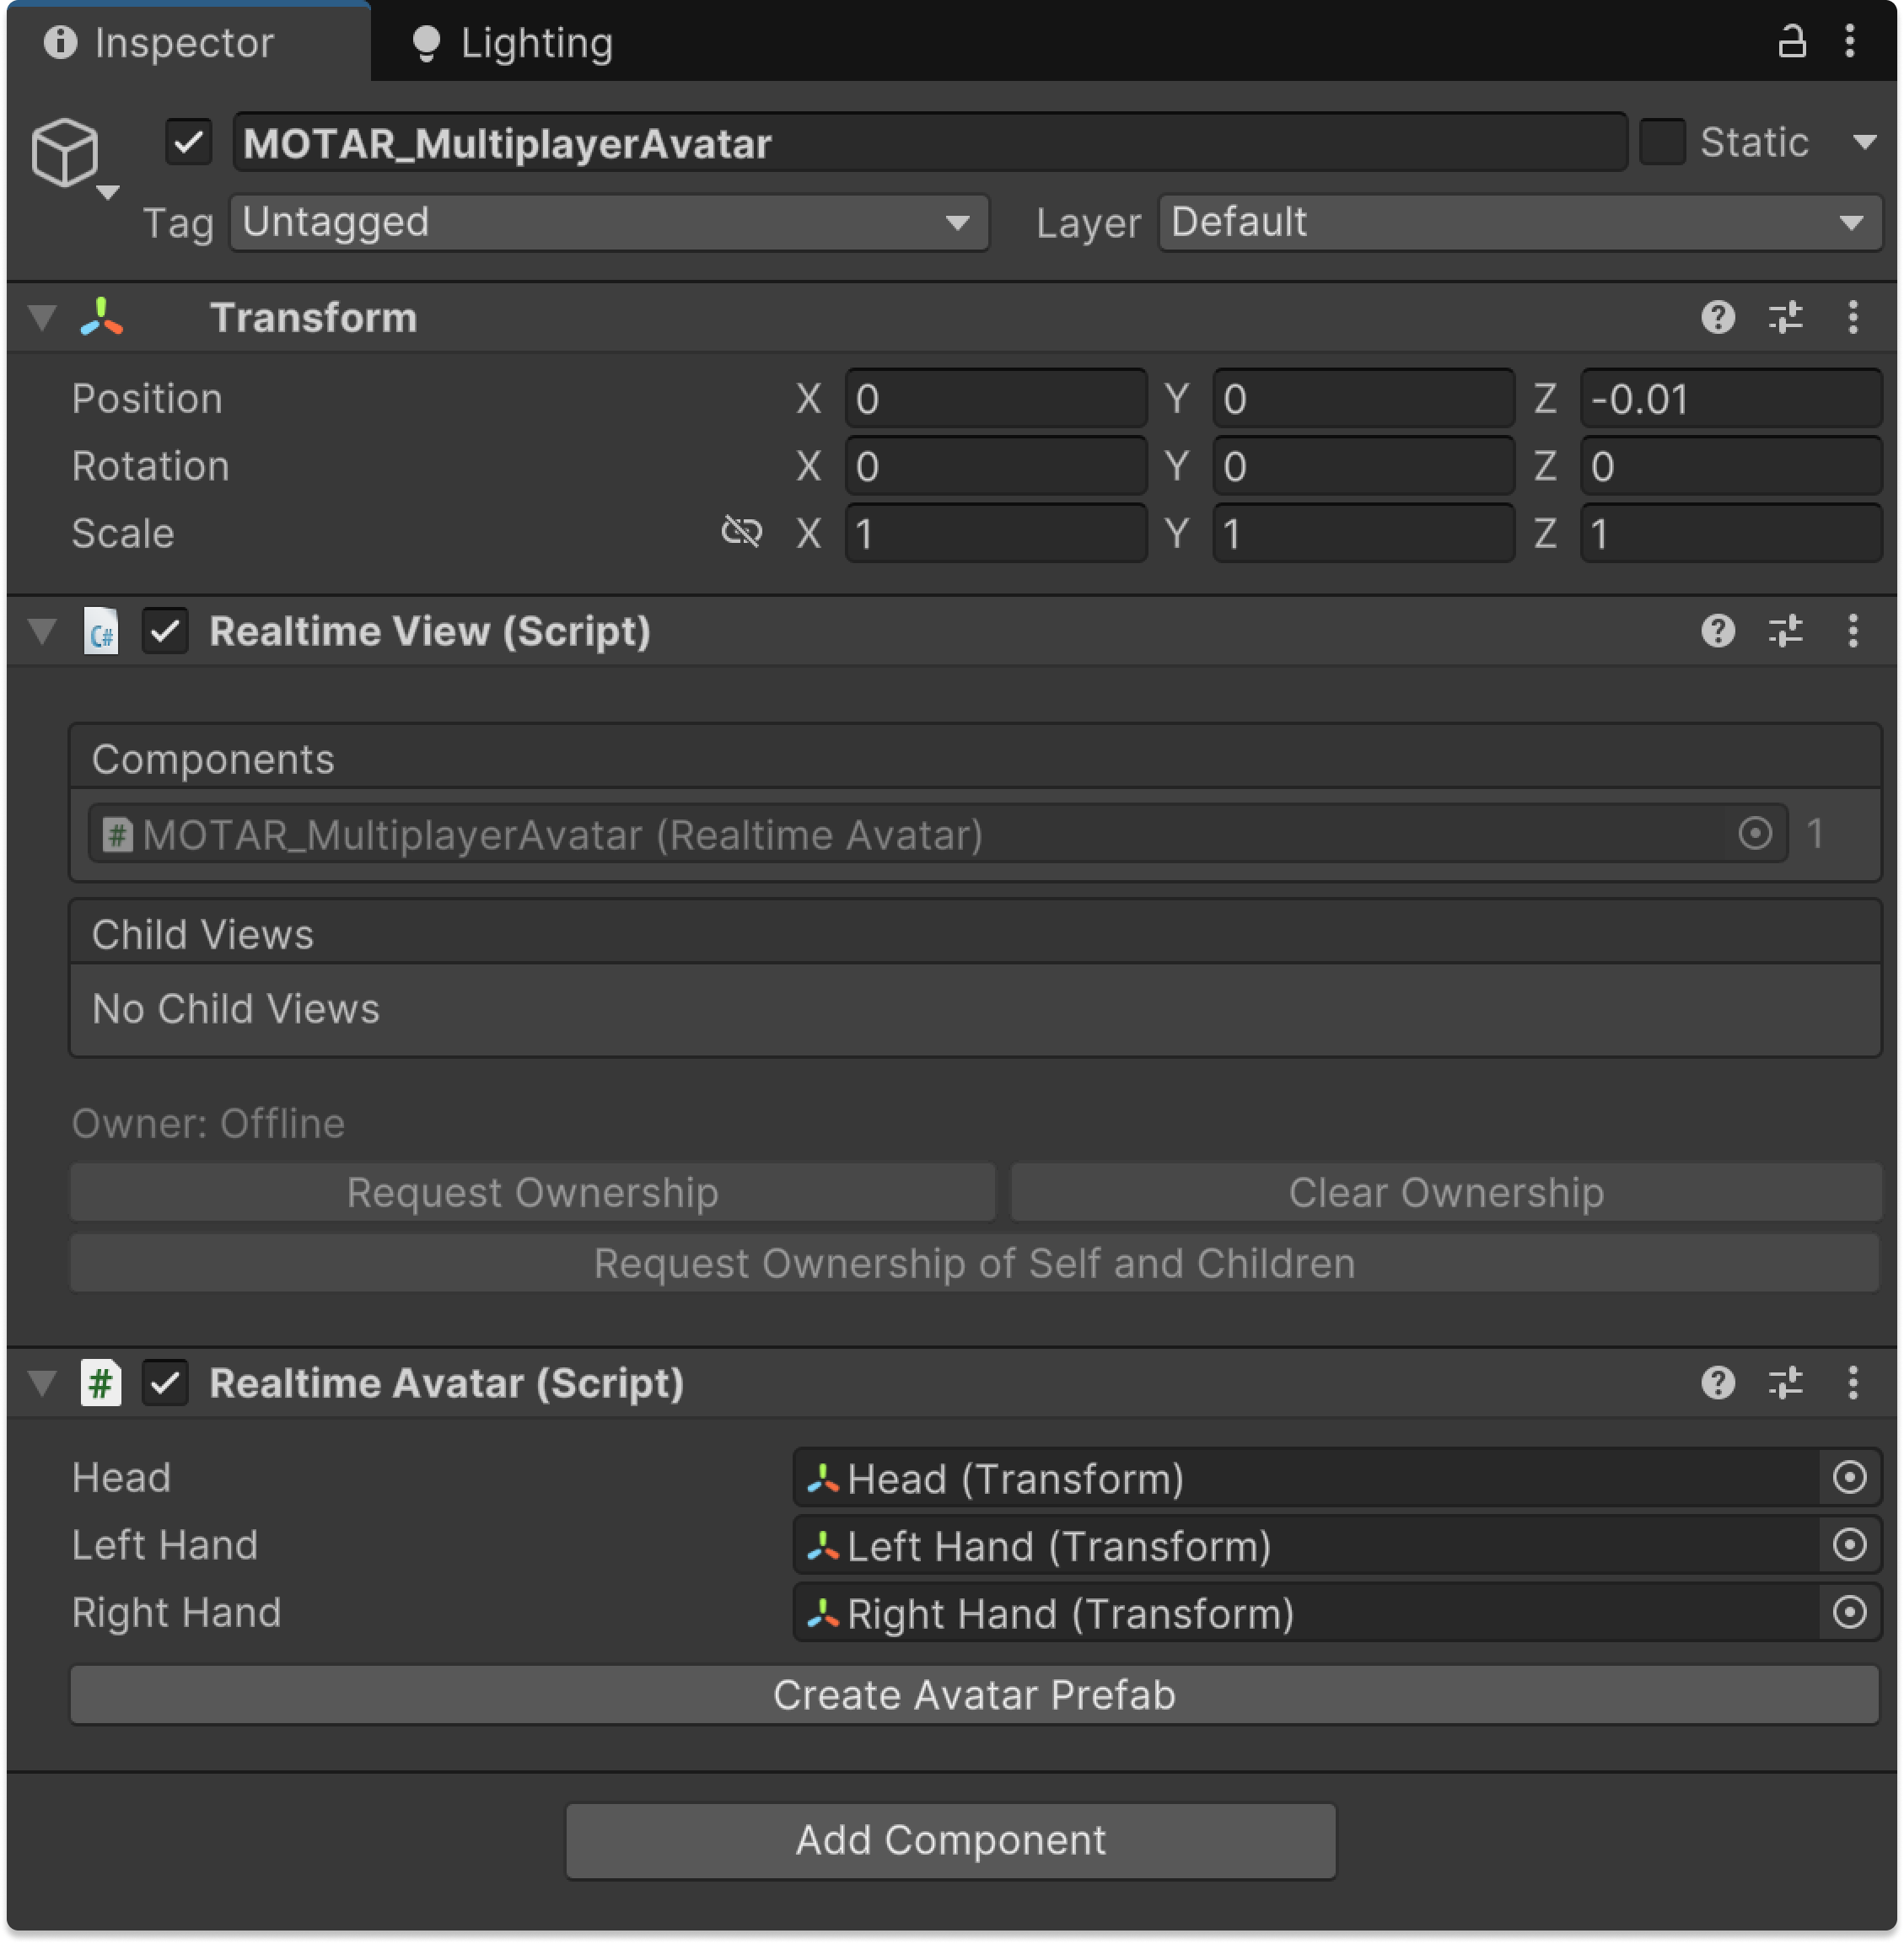Disable the Realtime Avatar script checkbox

coord(165,1383)
